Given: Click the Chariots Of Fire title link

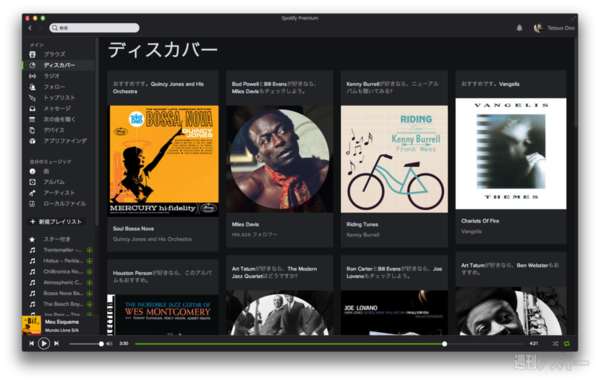Looking at the screenshot, I should [480, 221].
